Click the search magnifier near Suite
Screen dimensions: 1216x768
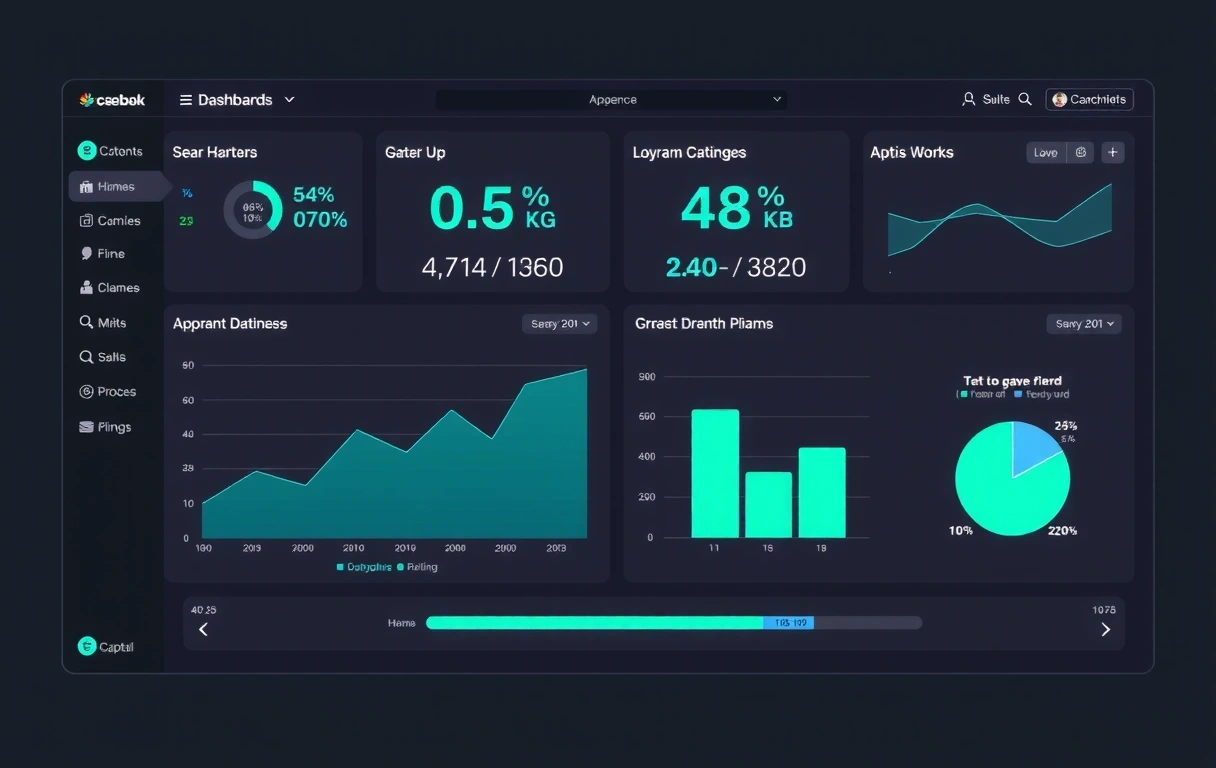click(1023, 99)
